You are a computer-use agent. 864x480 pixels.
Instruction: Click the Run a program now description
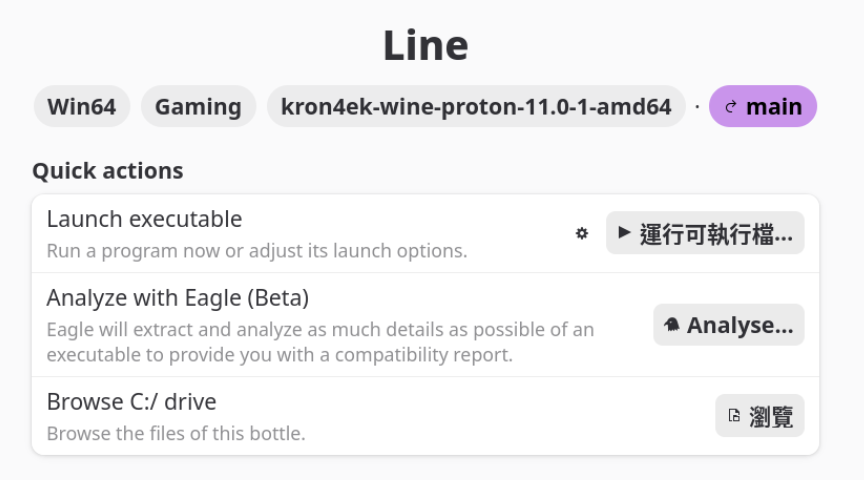coord(257,251)
